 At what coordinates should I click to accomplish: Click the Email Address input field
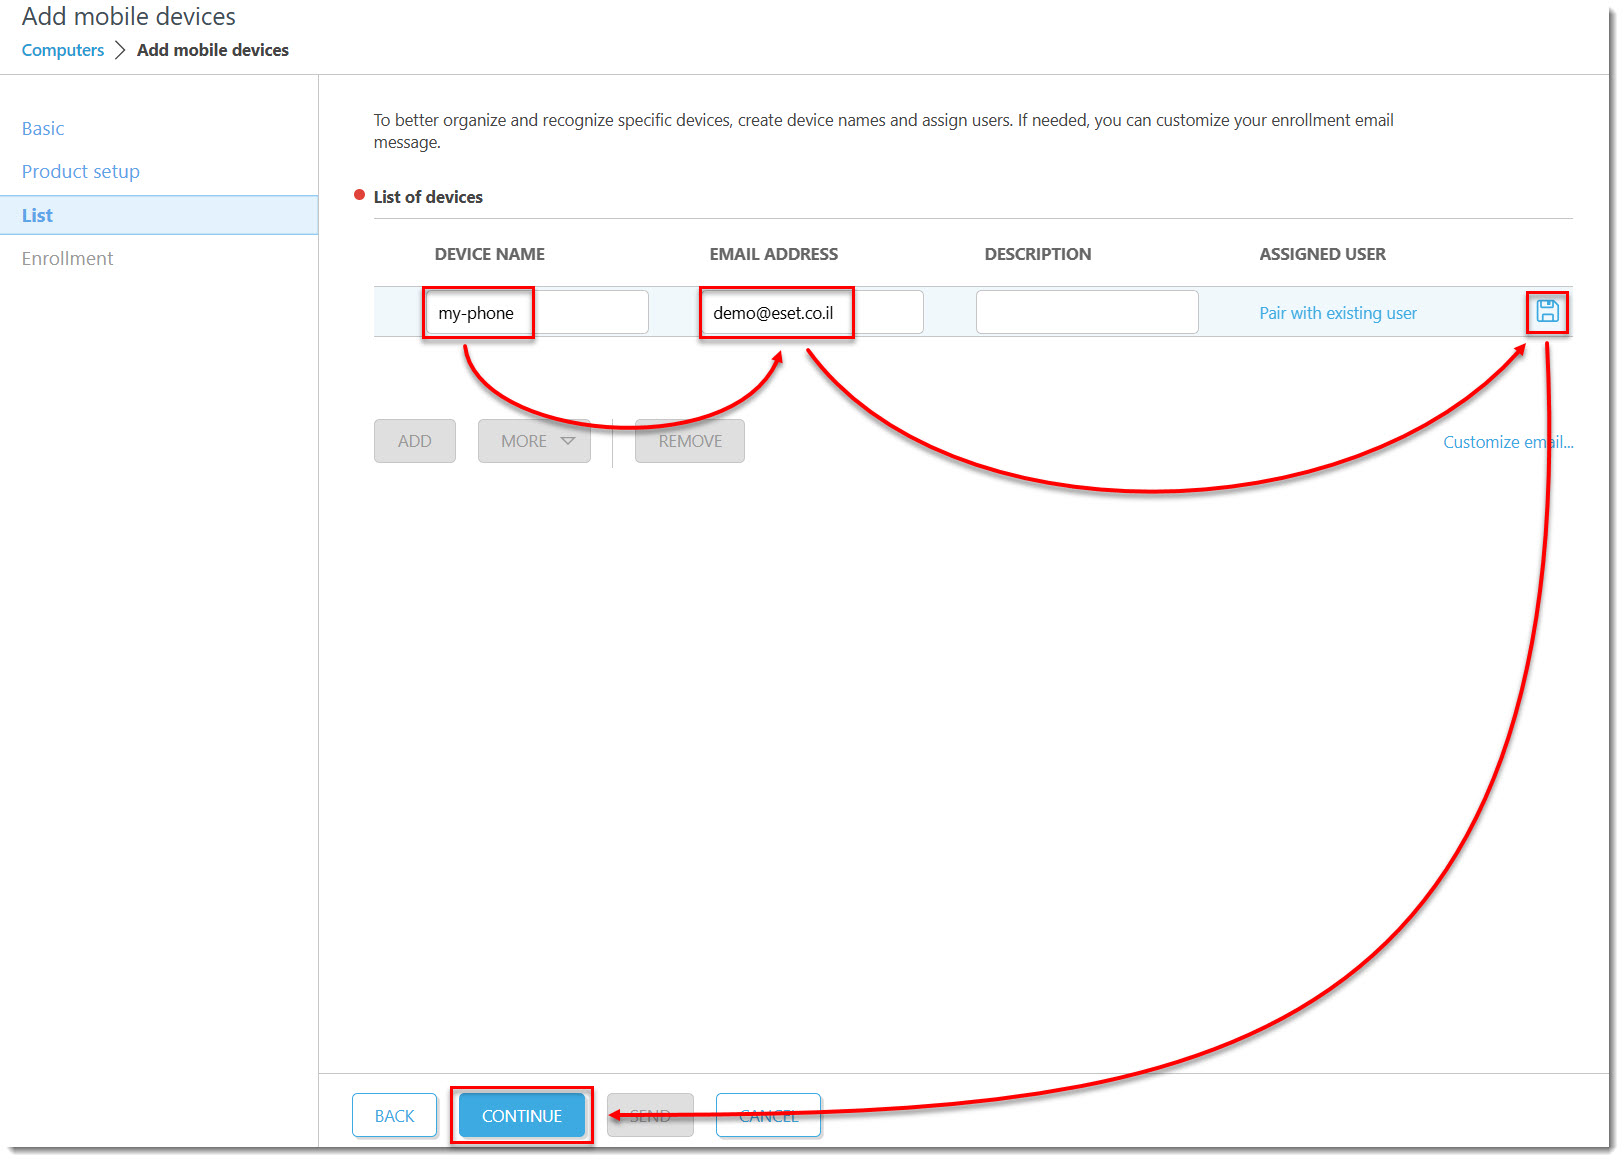pos(812,312)
